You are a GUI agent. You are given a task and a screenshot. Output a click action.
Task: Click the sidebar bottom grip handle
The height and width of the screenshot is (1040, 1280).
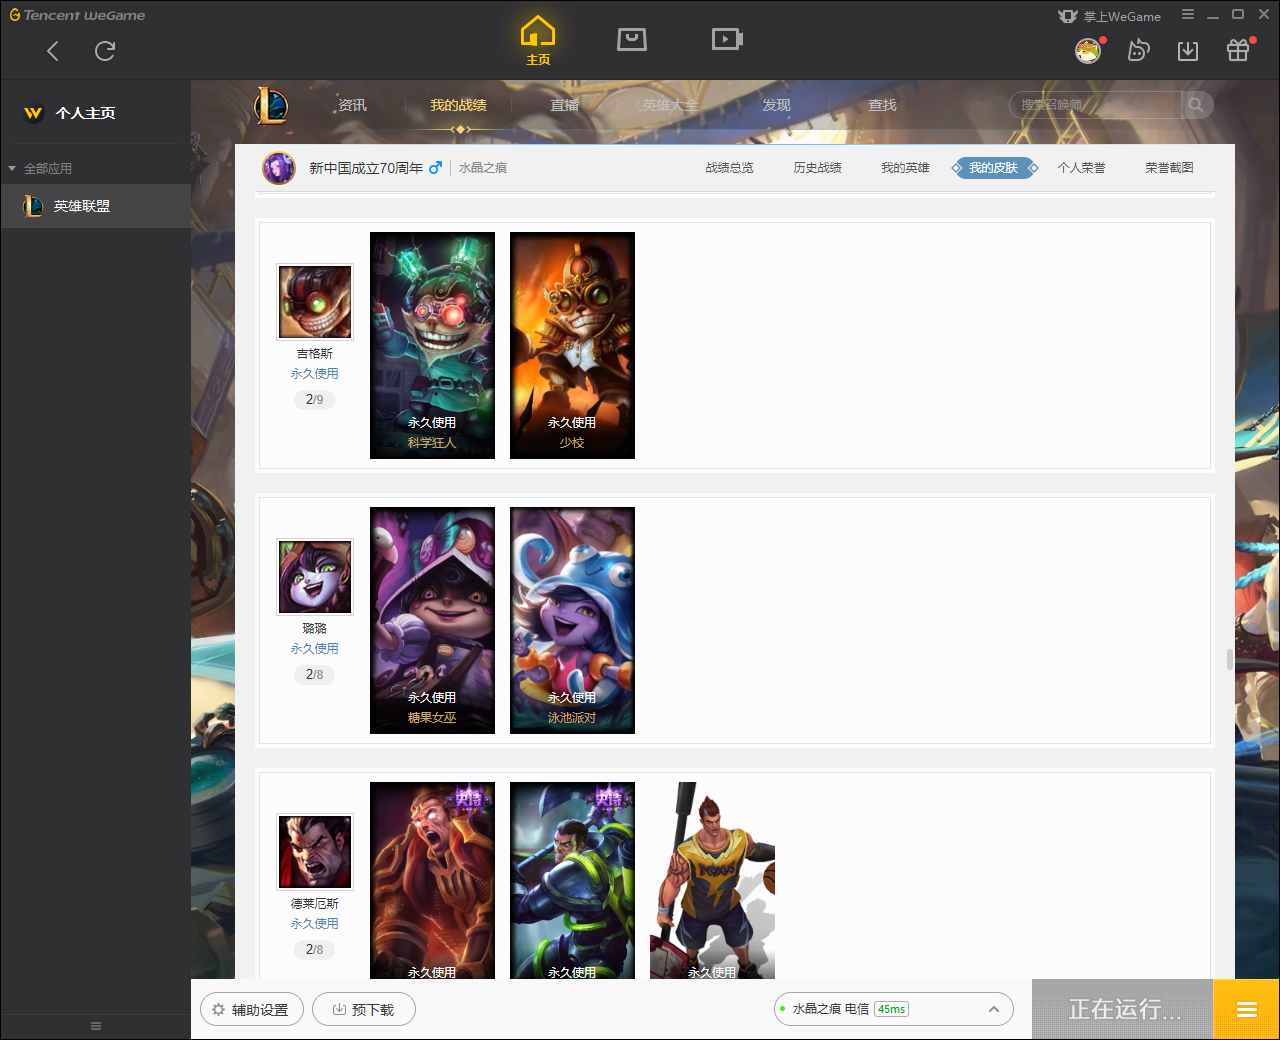(96, 1026)
